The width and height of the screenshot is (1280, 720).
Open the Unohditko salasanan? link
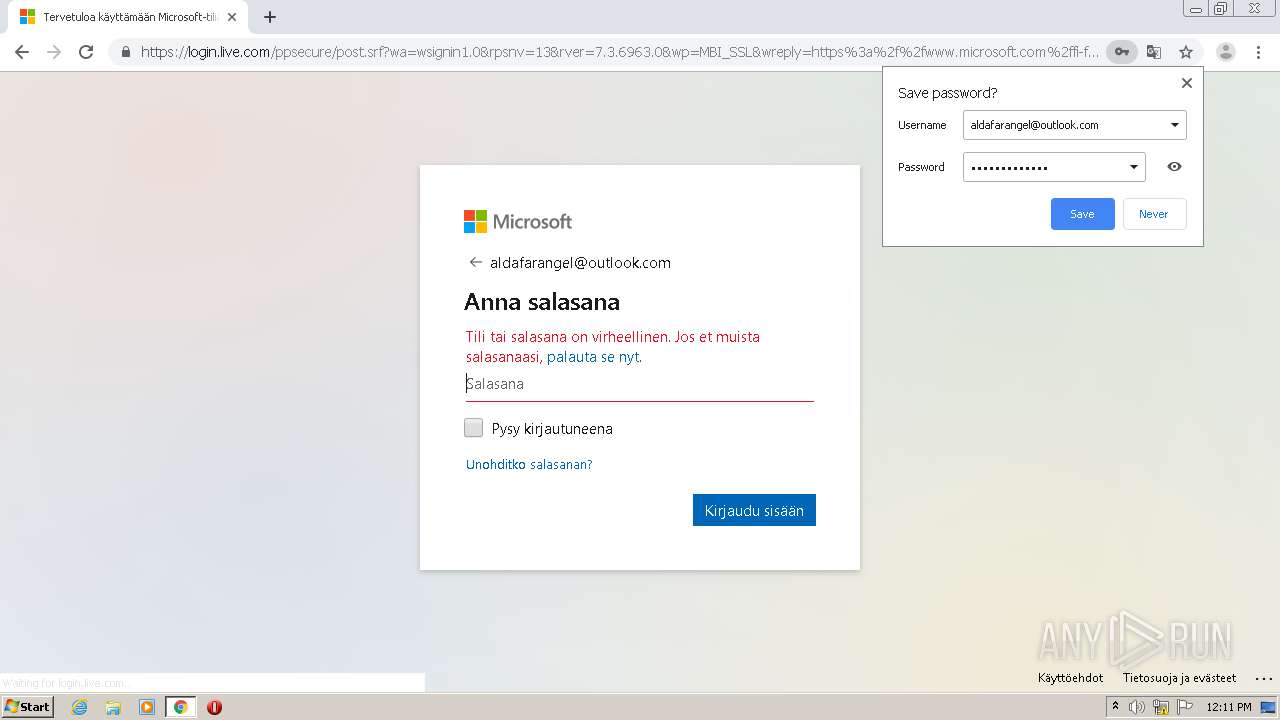pyautogui.click(x=529, y=464)
